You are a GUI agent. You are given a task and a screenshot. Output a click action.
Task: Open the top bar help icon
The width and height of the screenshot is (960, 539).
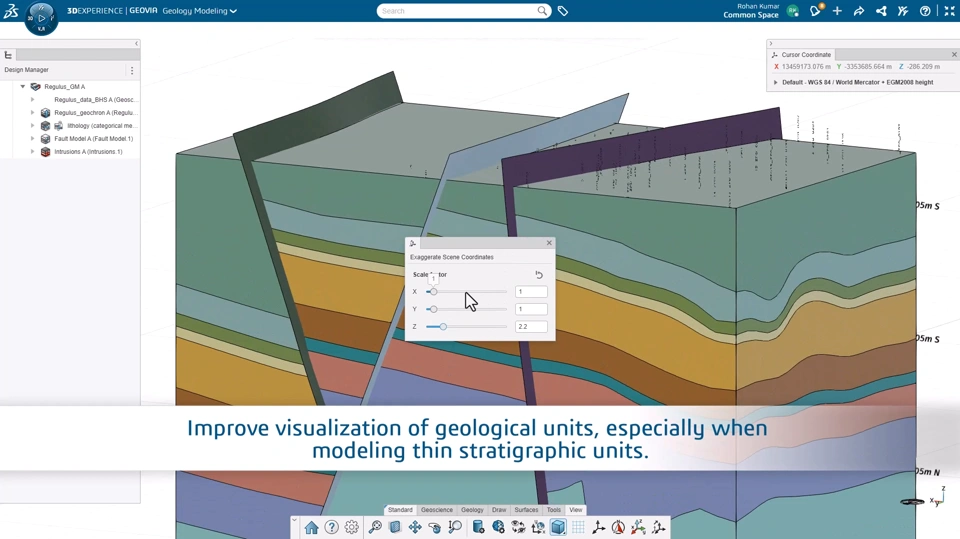[925, 11]
